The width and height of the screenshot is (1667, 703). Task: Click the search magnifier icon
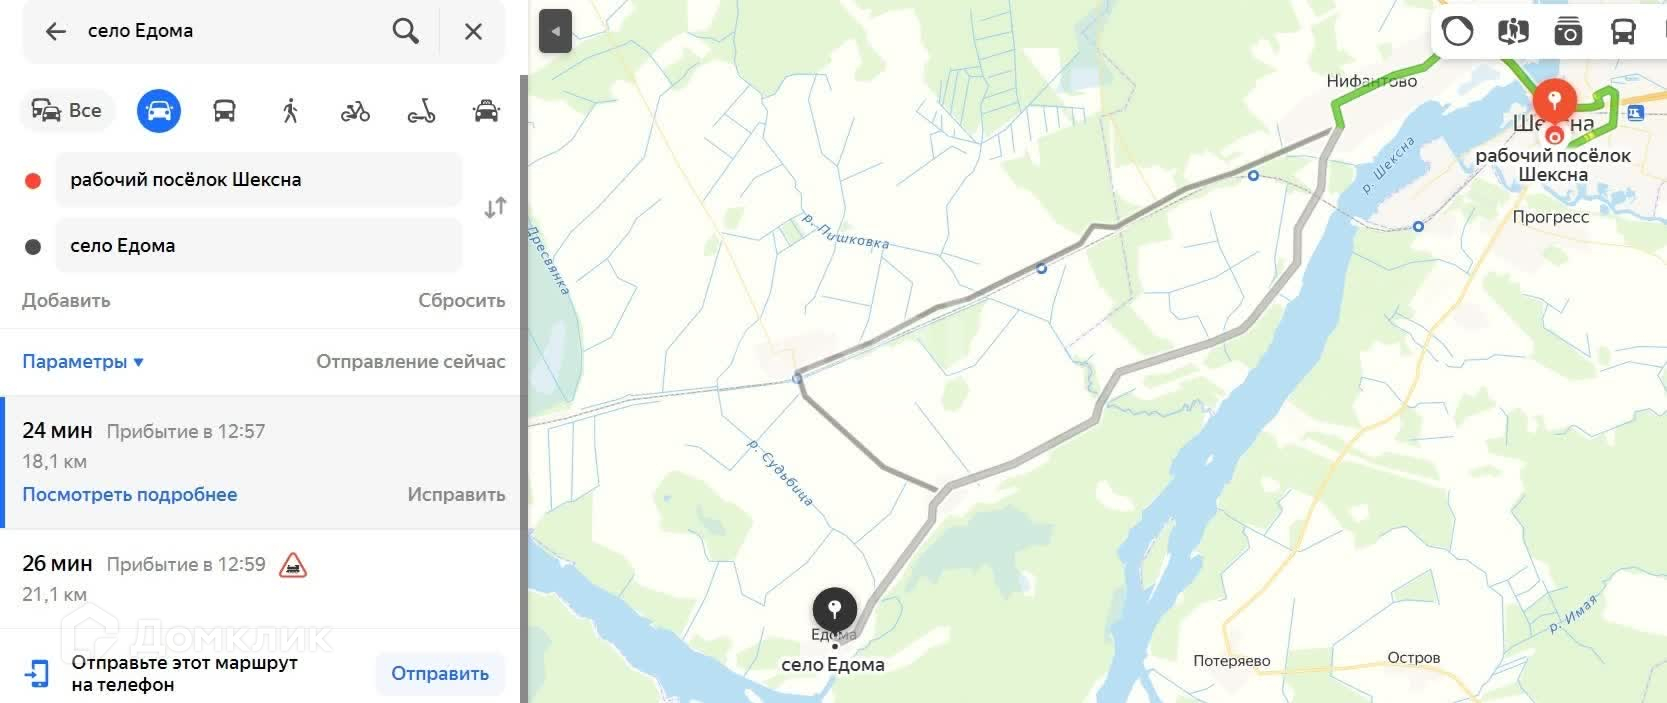(405, 31)
